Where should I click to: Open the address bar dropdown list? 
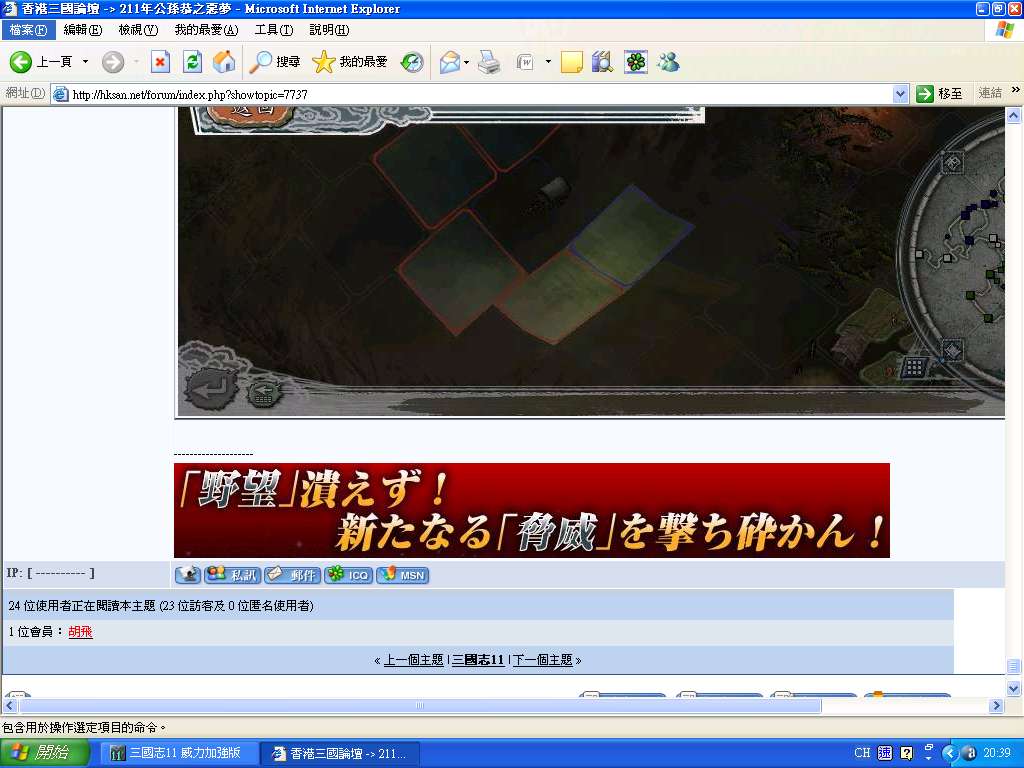click(901, 94)
